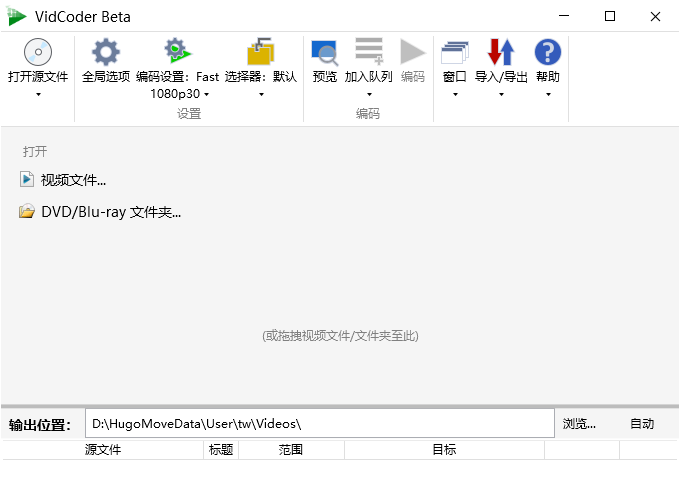Click the 加入队列 list icon

tap(369, 52)
